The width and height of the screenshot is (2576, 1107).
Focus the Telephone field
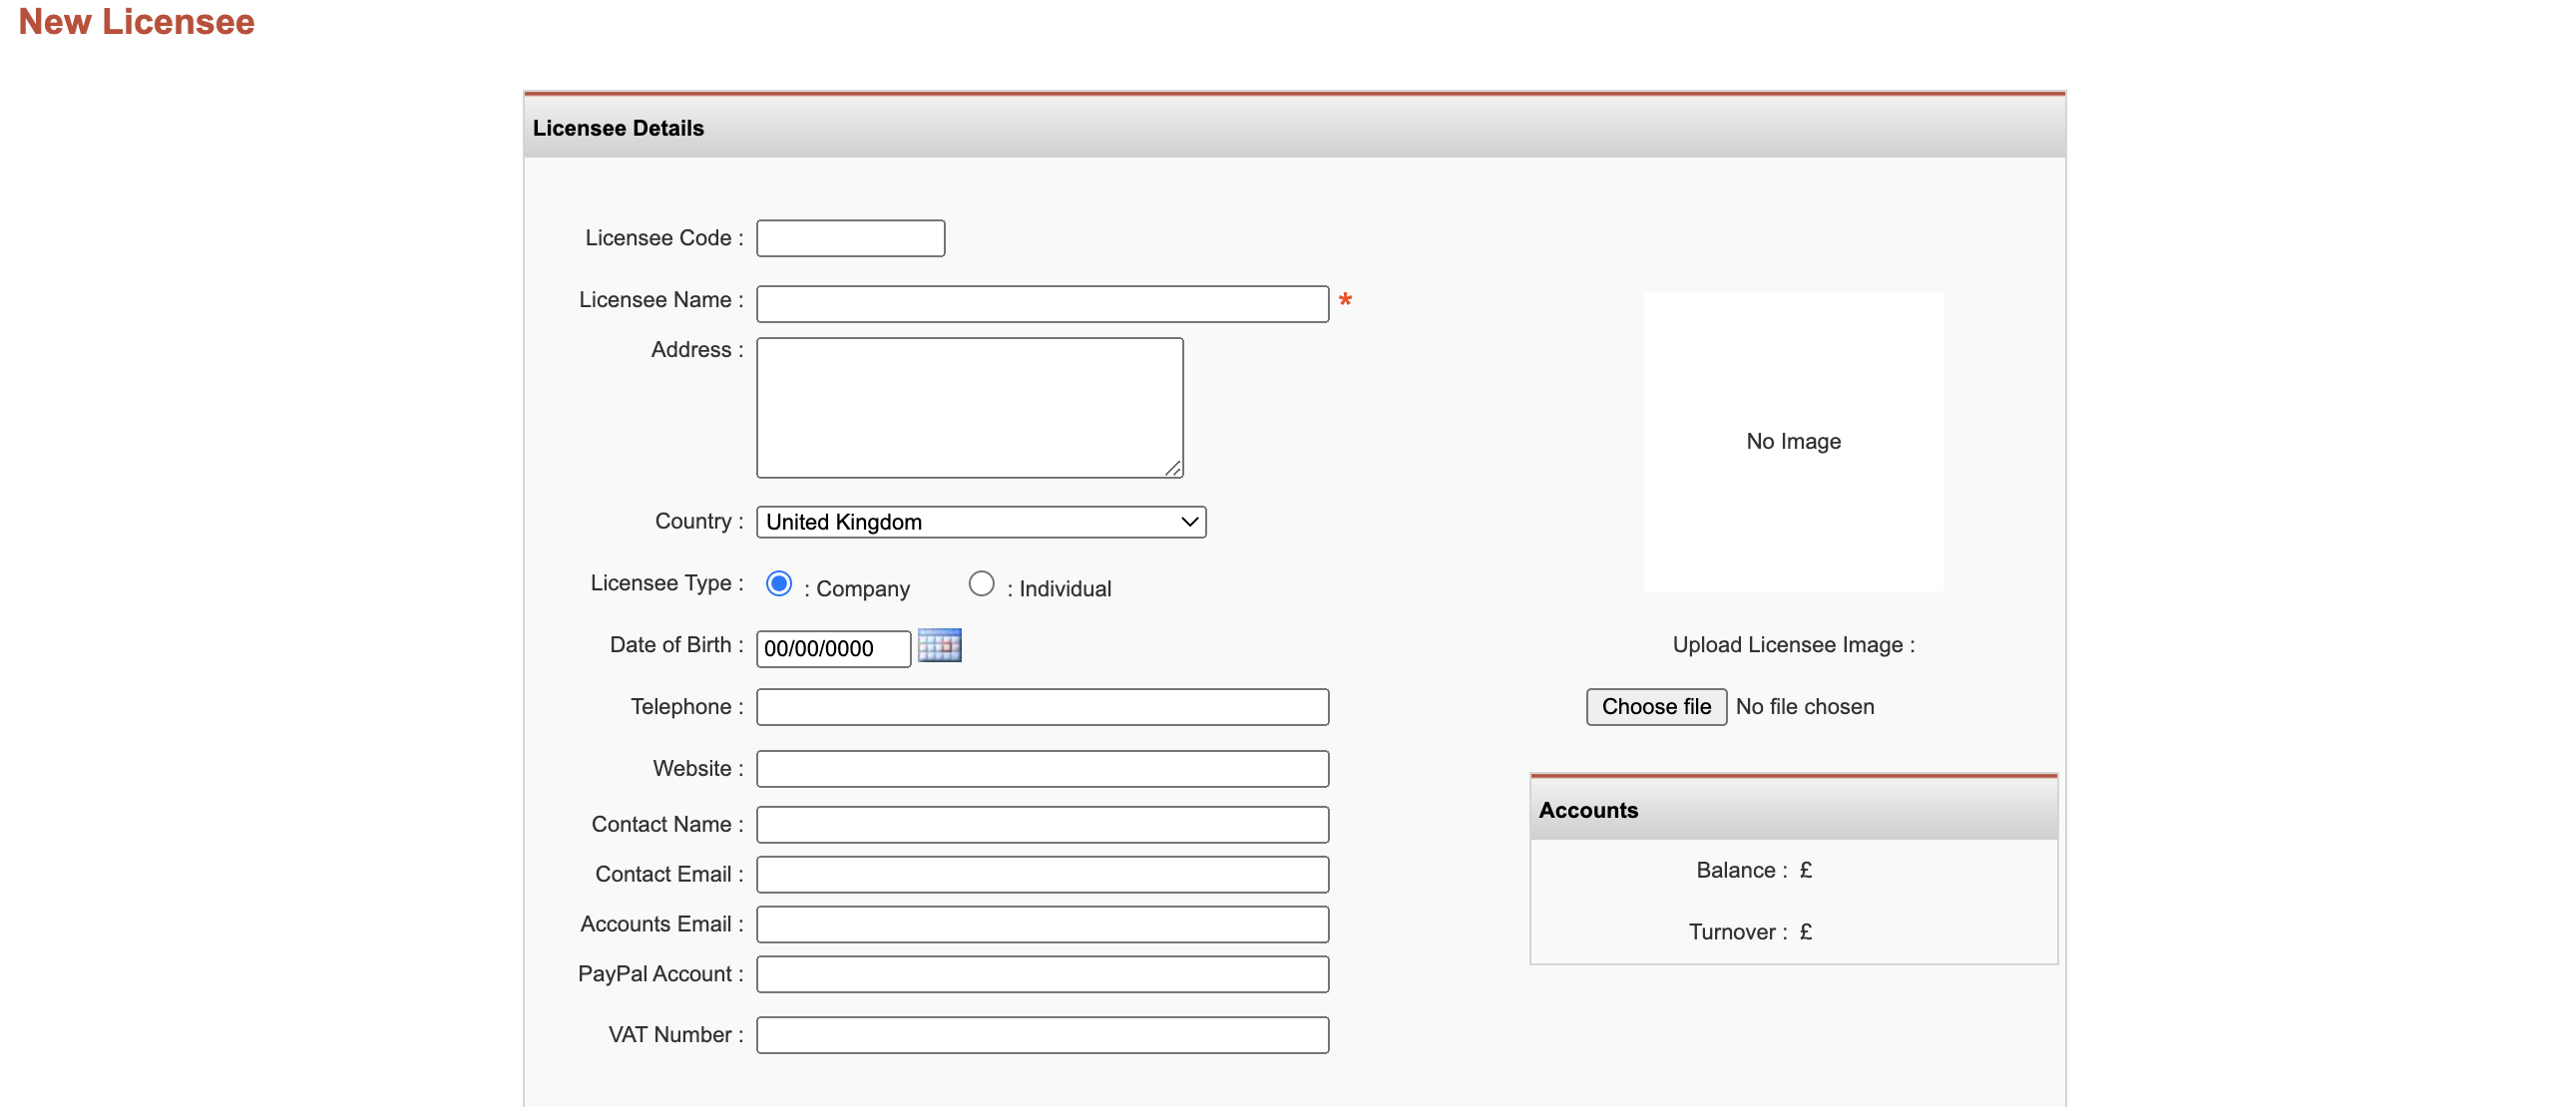coord(1042,707)
